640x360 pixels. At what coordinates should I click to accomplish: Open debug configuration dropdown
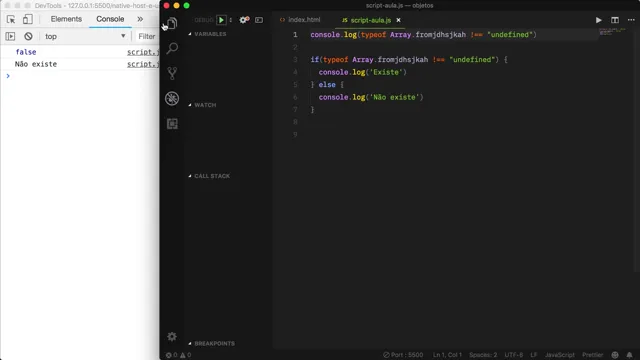pos(231,20)
